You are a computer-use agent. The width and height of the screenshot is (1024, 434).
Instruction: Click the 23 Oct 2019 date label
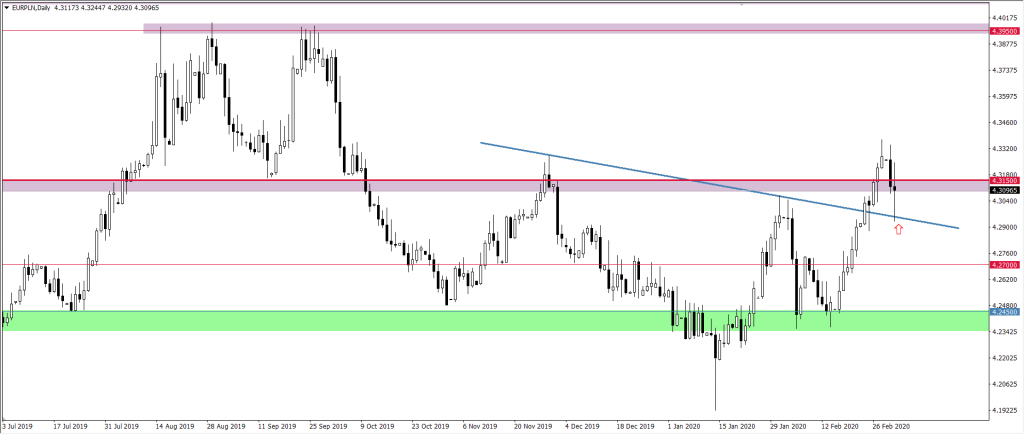point(430,424)
